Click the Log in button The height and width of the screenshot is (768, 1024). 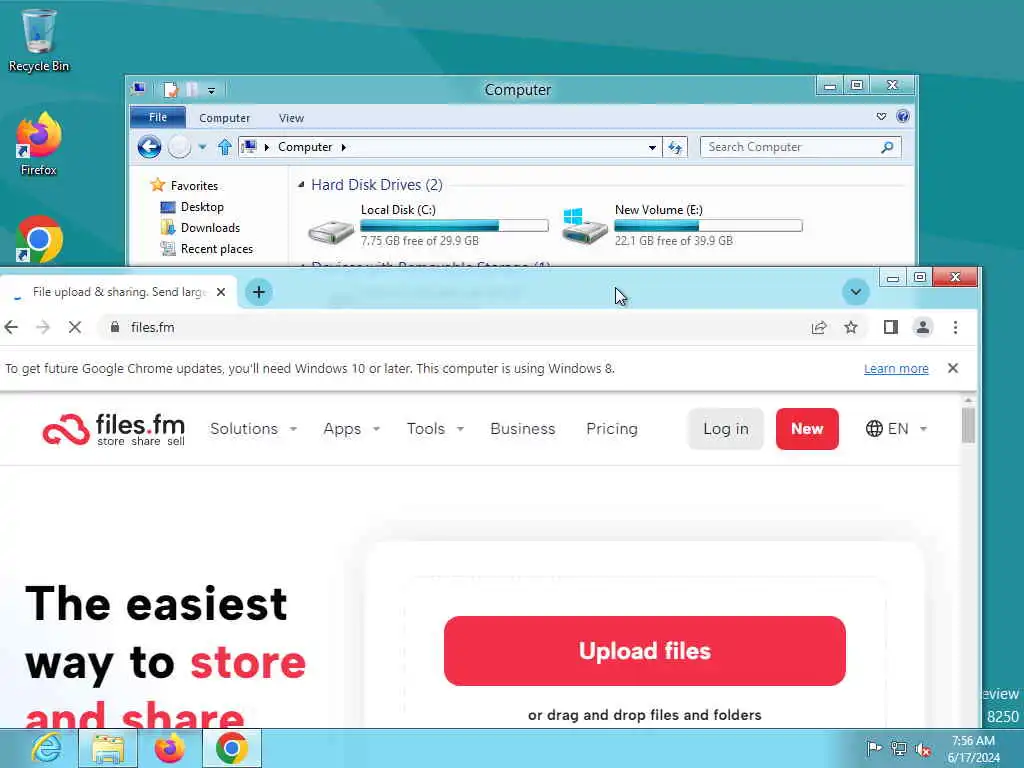point(726,429)
